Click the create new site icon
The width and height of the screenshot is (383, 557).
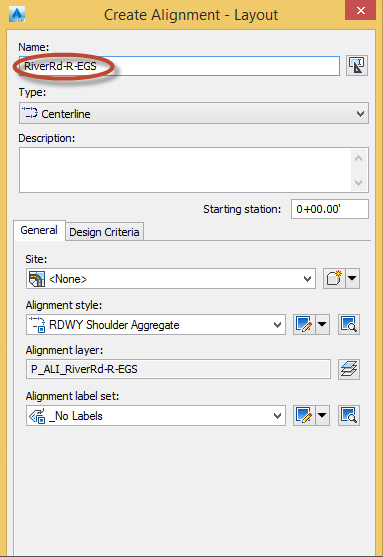point(334,278)
